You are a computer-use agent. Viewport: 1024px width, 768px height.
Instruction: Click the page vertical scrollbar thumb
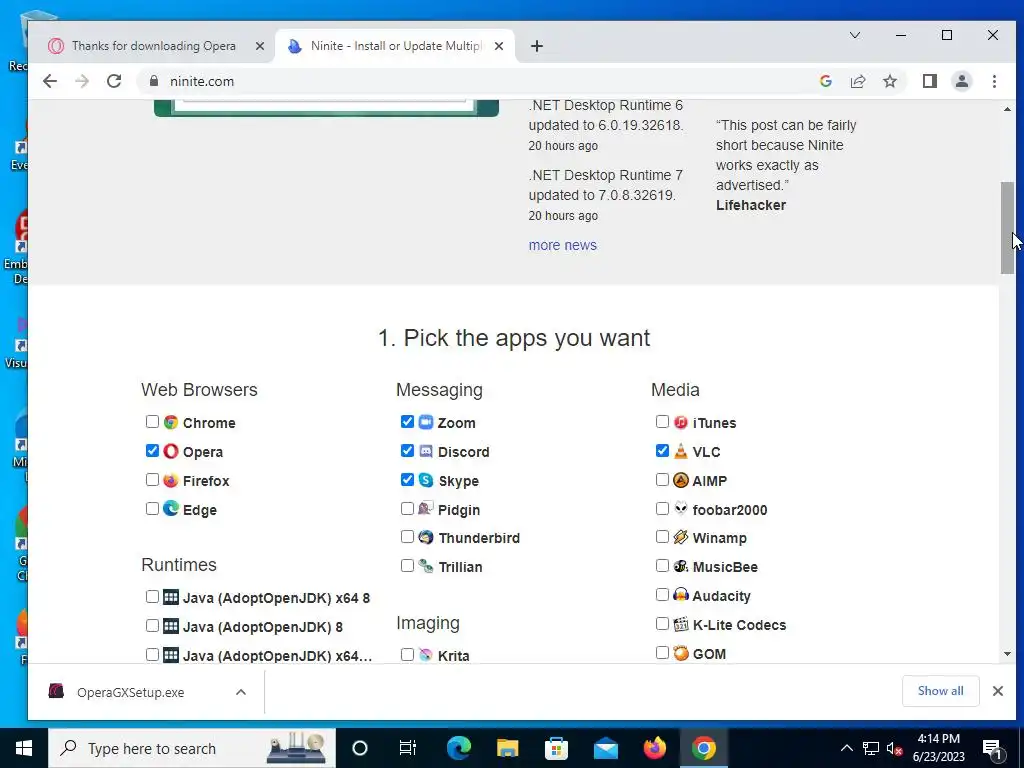click(1007, 228)
